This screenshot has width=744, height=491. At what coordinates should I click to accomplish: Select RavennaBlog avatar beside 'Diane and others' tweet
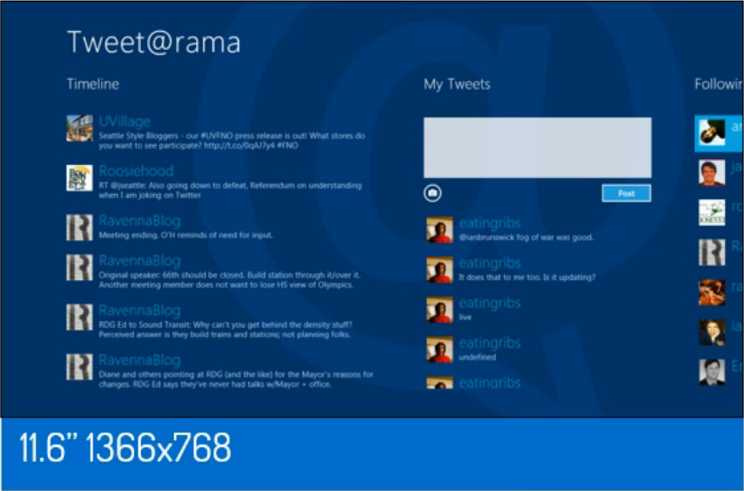pyautogui.click(x=79, y=367)
